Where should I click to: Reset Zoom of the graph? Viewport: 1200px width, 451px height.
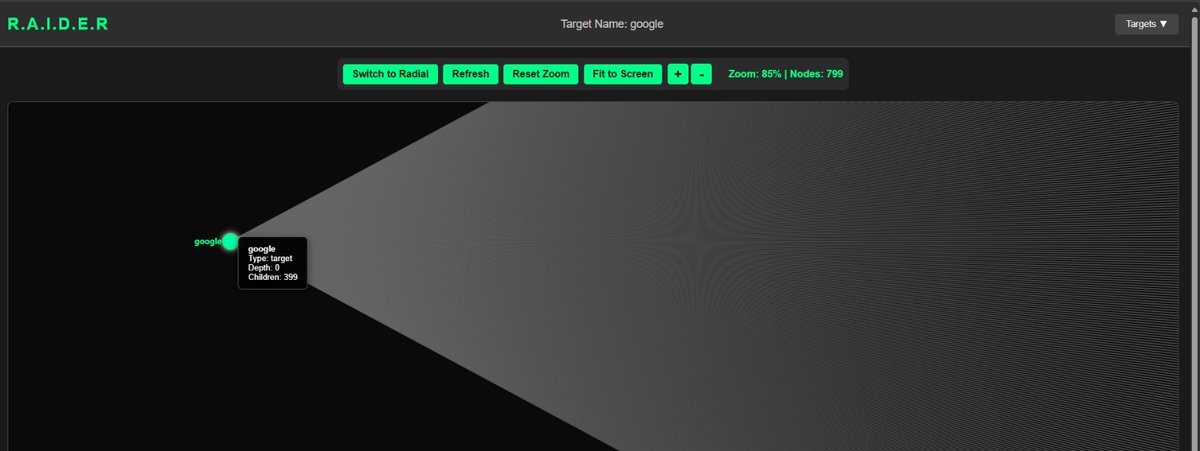point(541,74)
